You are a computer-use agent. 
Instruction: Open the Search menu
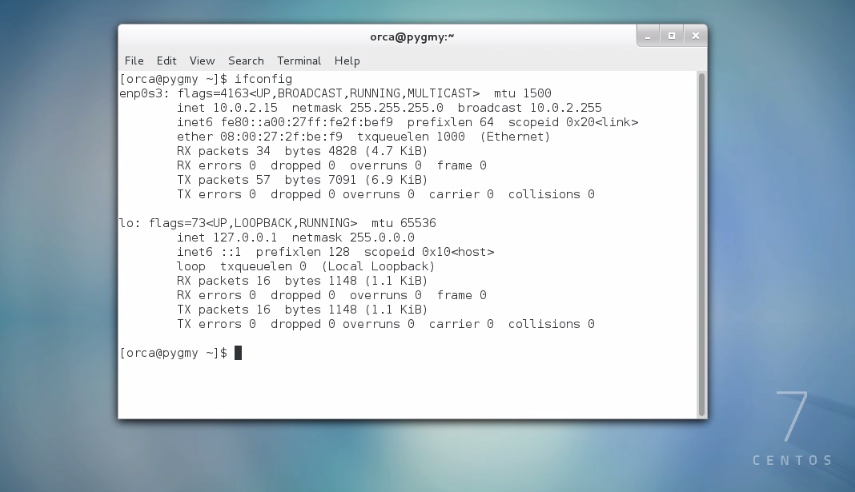(x=245, y=61)
